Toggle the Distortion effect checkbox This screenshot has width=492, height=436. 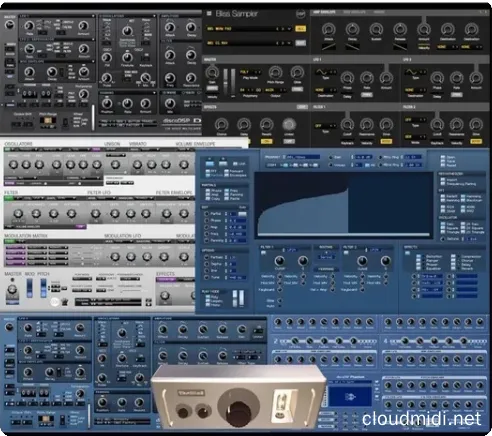419,256
